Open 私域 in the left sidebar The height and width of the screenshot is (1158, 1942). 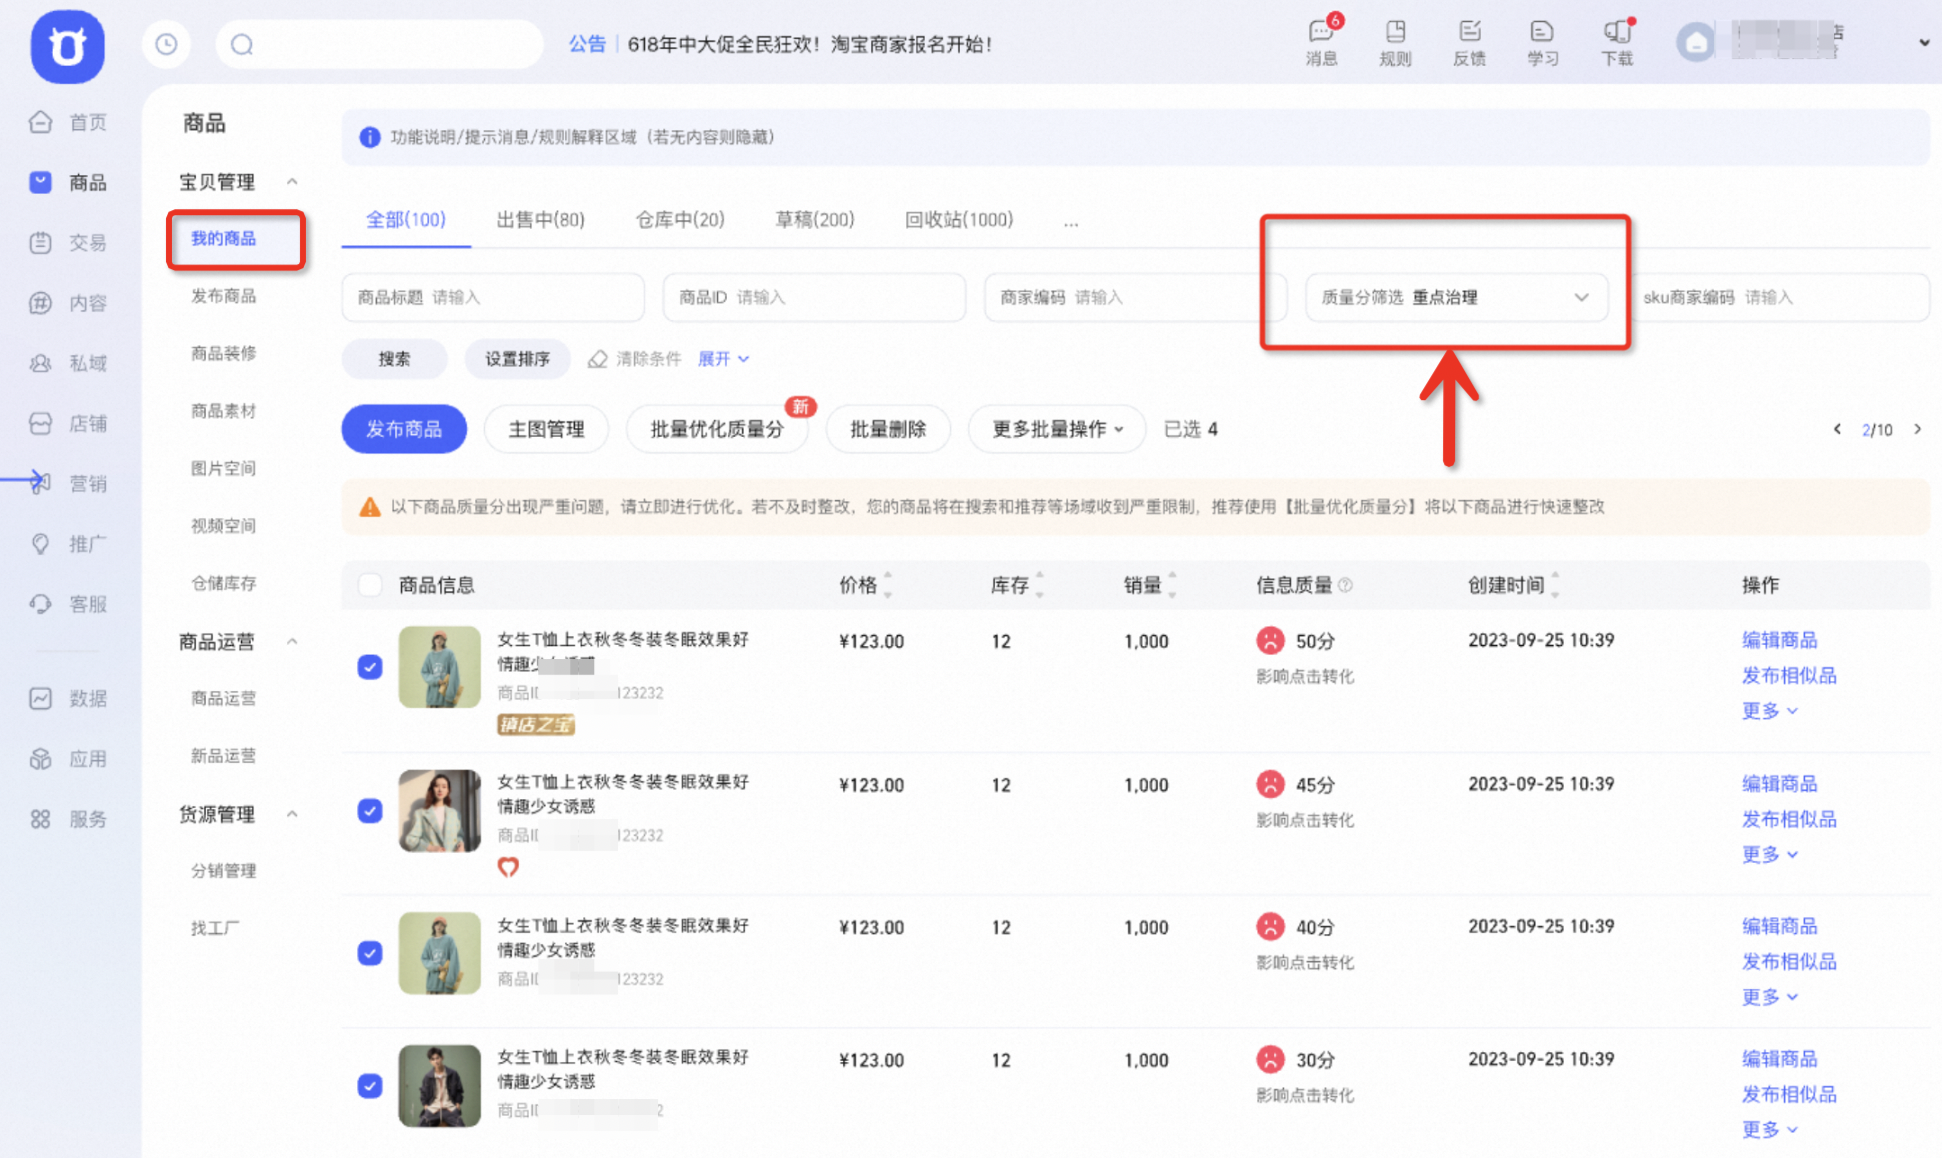pos(68,363)
